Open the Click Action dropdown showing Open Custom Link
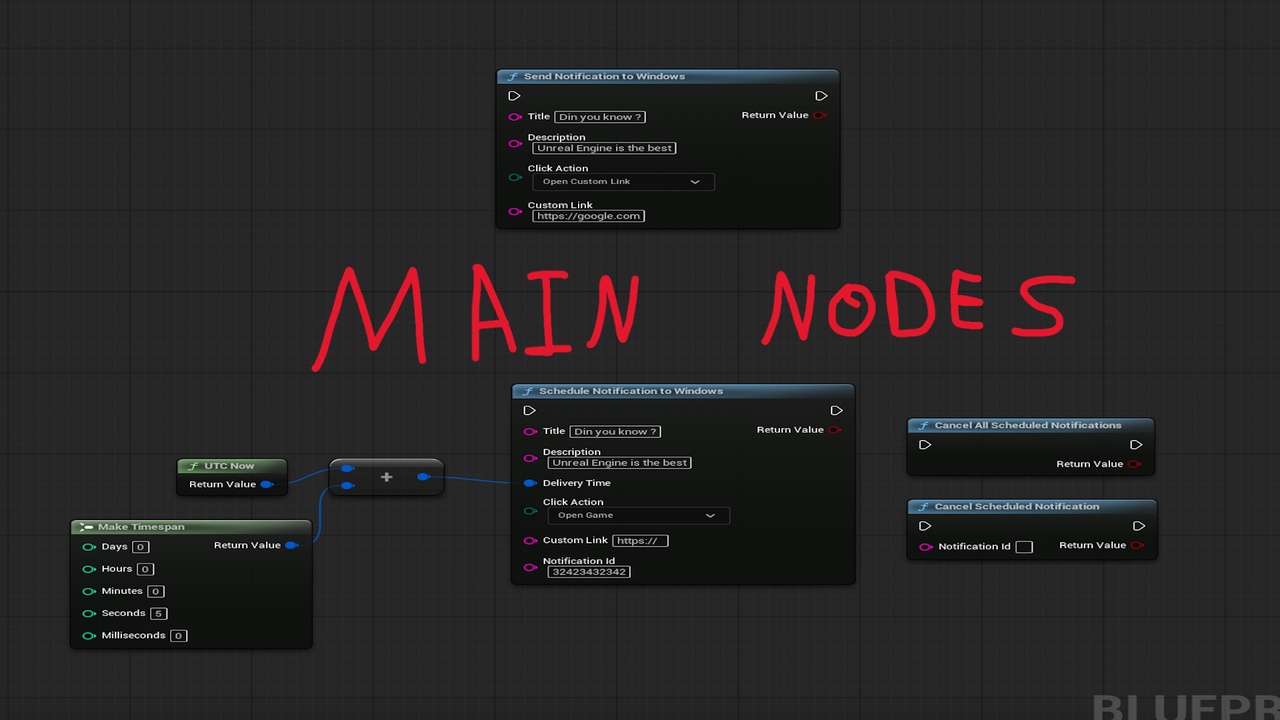Image resolution: width=1280 pixels, height=720 pixels. pos(623,182)
